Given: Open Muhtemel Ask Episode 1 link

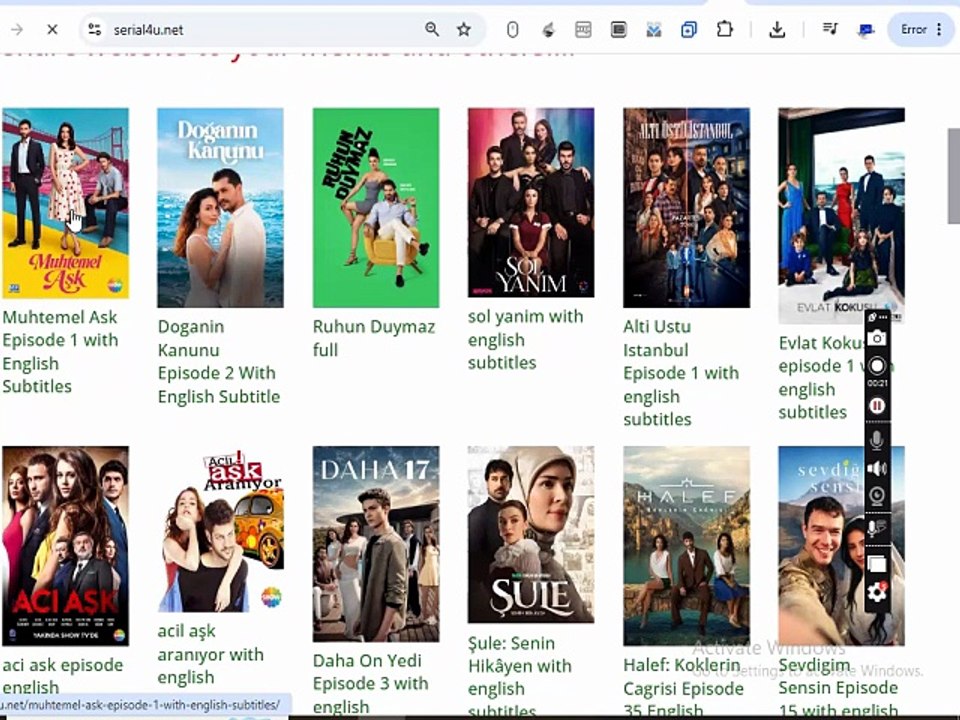Looking at the screenshot, I should 60,351.
